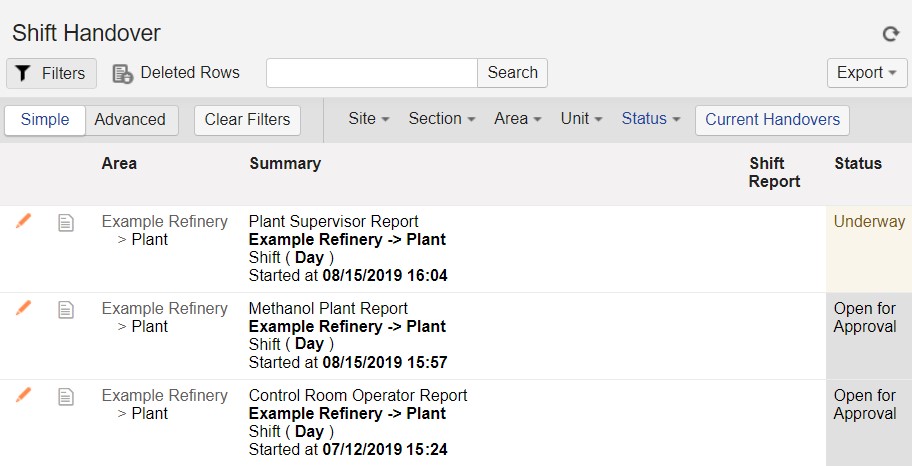Edit the Plant Supervisor Report with pencil icon
This screenshot has width=912, height=466.
(23, 221)
